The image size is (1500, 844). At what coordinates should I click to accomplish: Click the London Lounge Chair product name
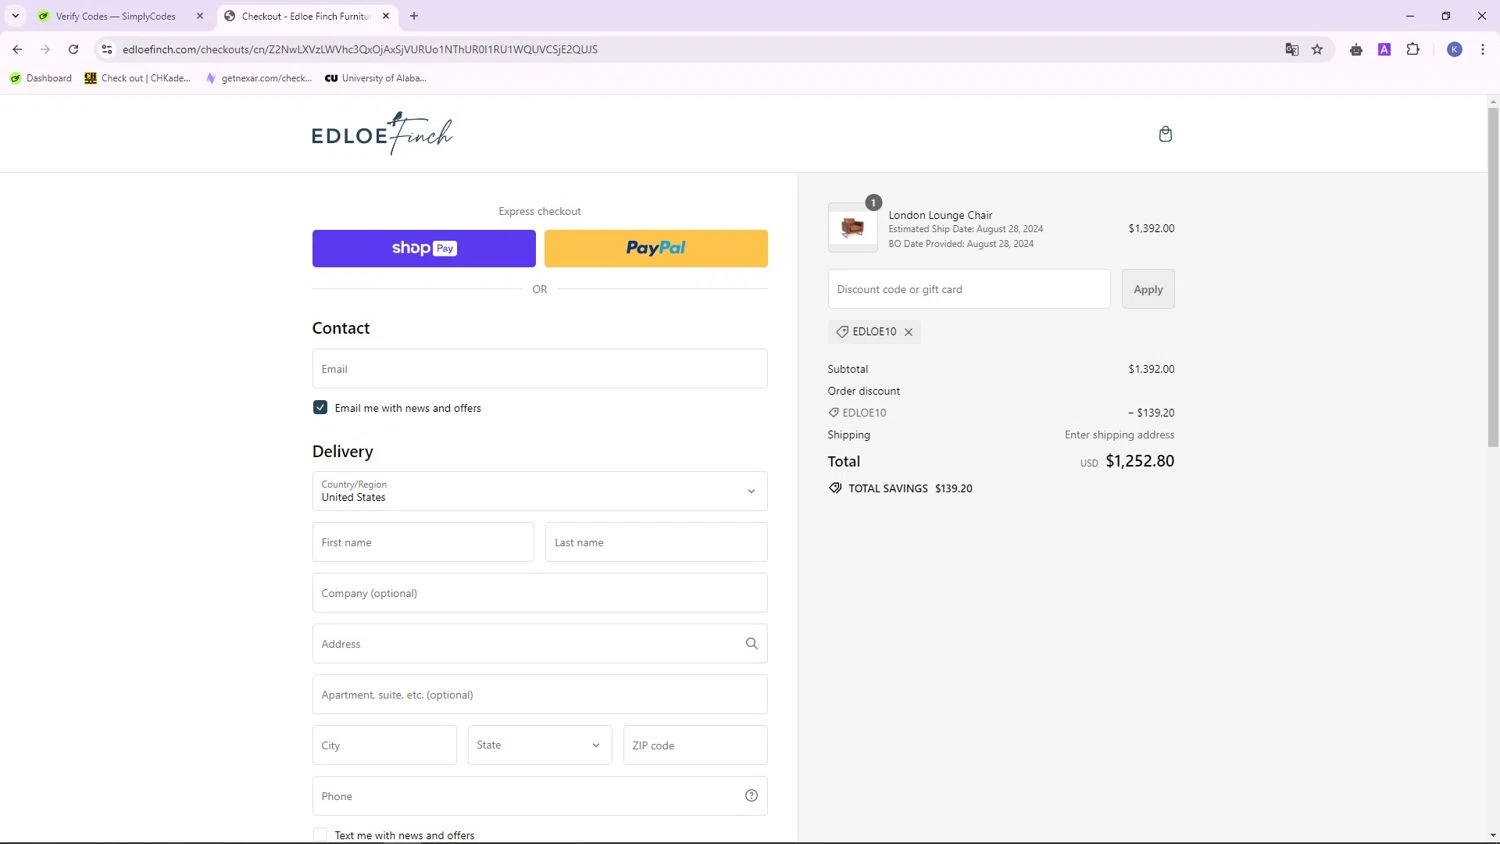(940, 215)
